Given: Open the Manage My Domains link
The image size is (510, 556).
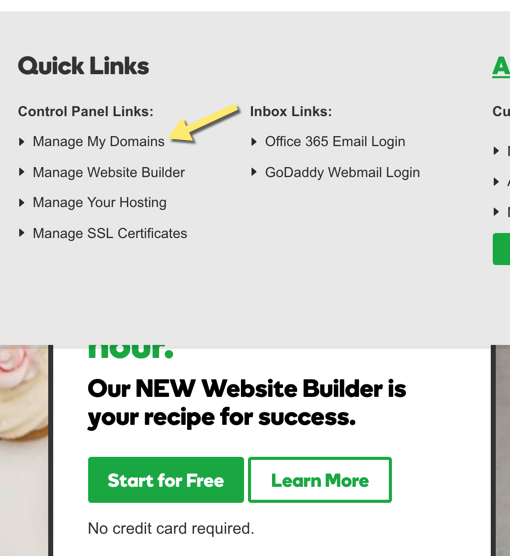Looking at the screenshot, I should [99, 141].
